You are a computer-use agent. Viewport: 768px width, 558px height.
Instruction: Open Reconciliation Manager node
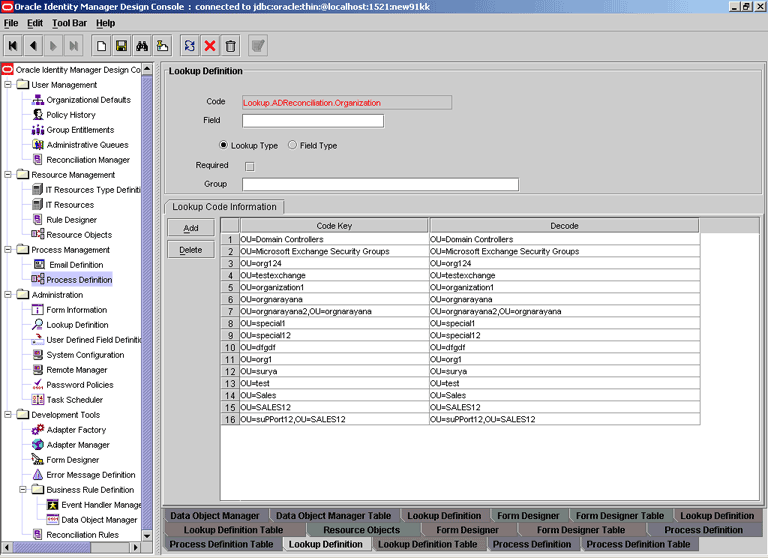(88, 160)
